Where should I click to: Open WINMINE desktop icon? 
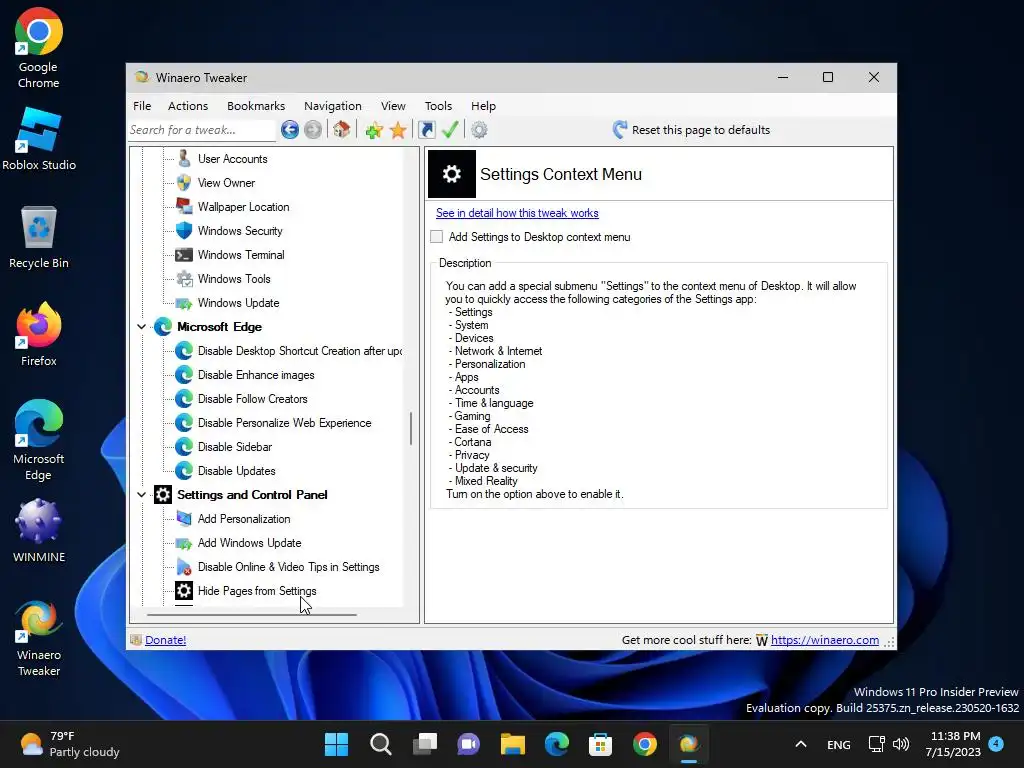[x=39, y=530]
